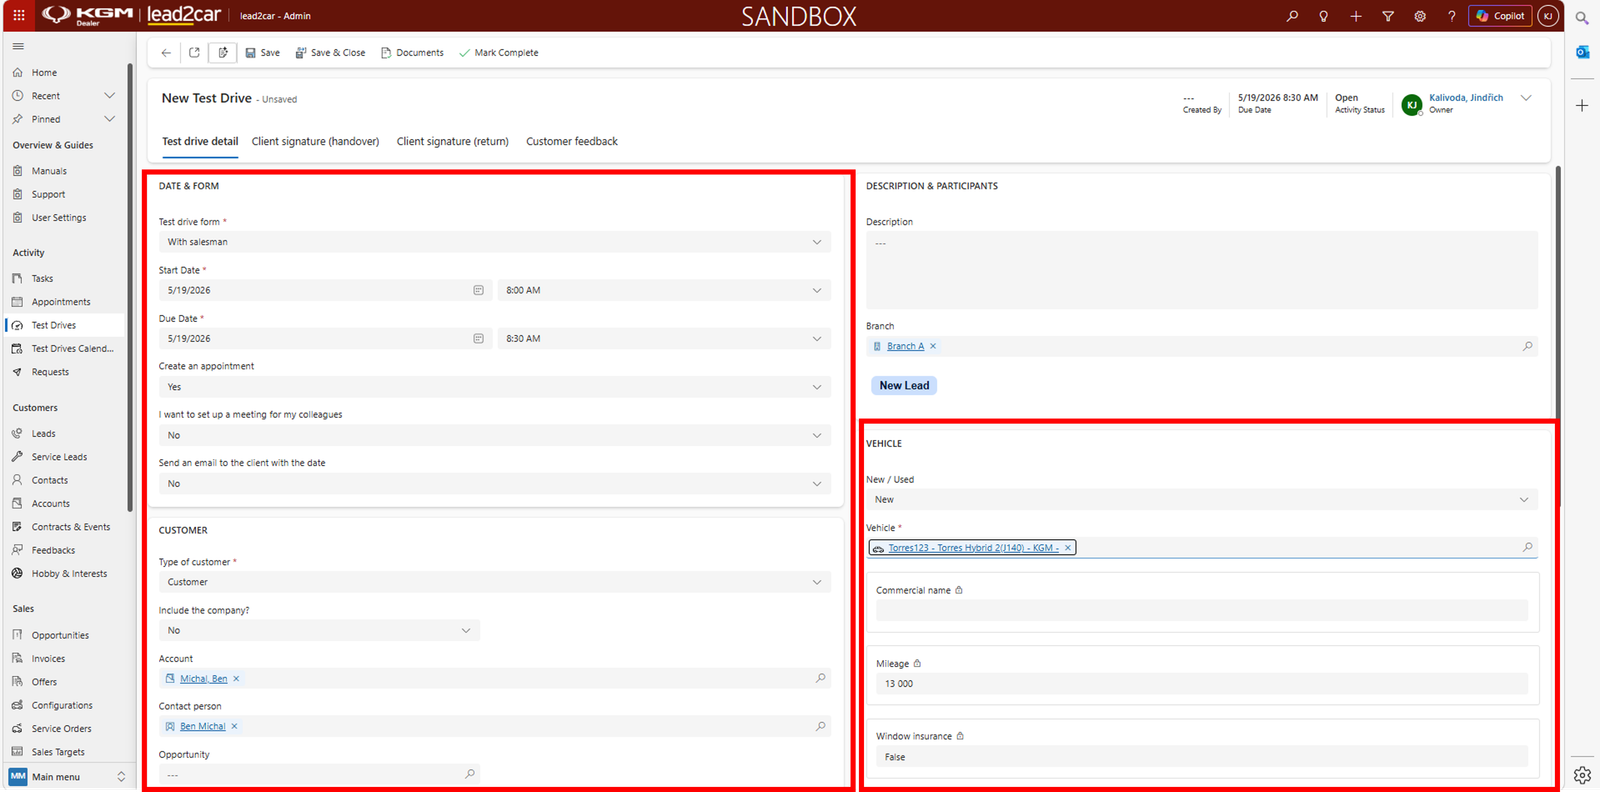Image resolution: width=1600 pixels, height=792 pixels.
Task: Remove Michal, Ben from Account field
Action: [x=236, y=679]
